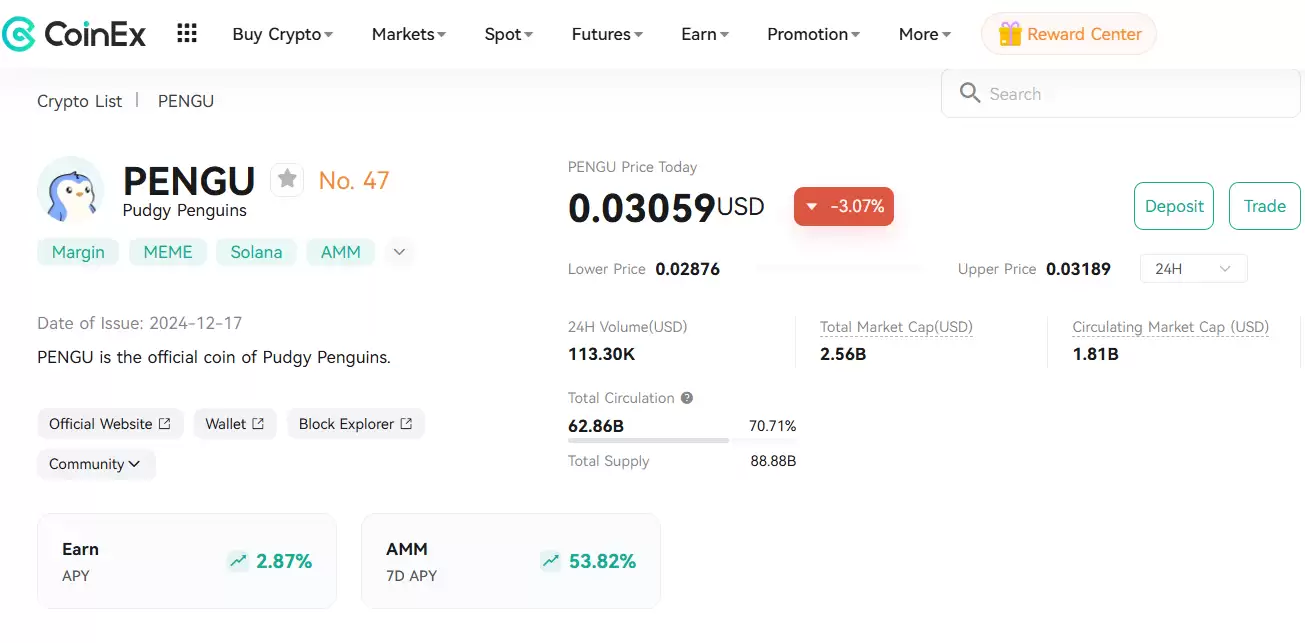This screenshot has width=1305, height=643.
Task: Open the apps grid icon
Action: point(186,33)
